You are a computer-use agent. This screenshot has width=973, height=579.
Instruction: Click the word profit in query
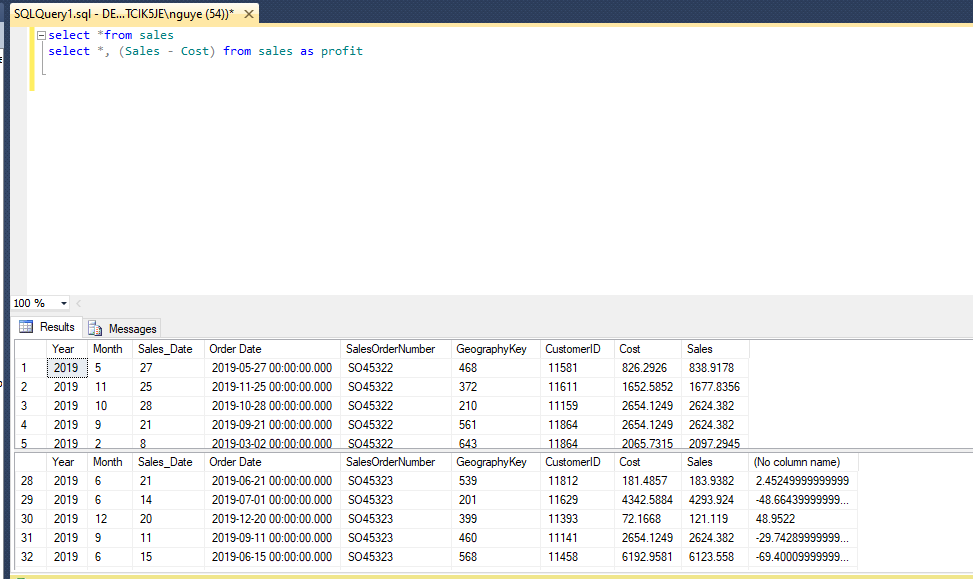341,52
